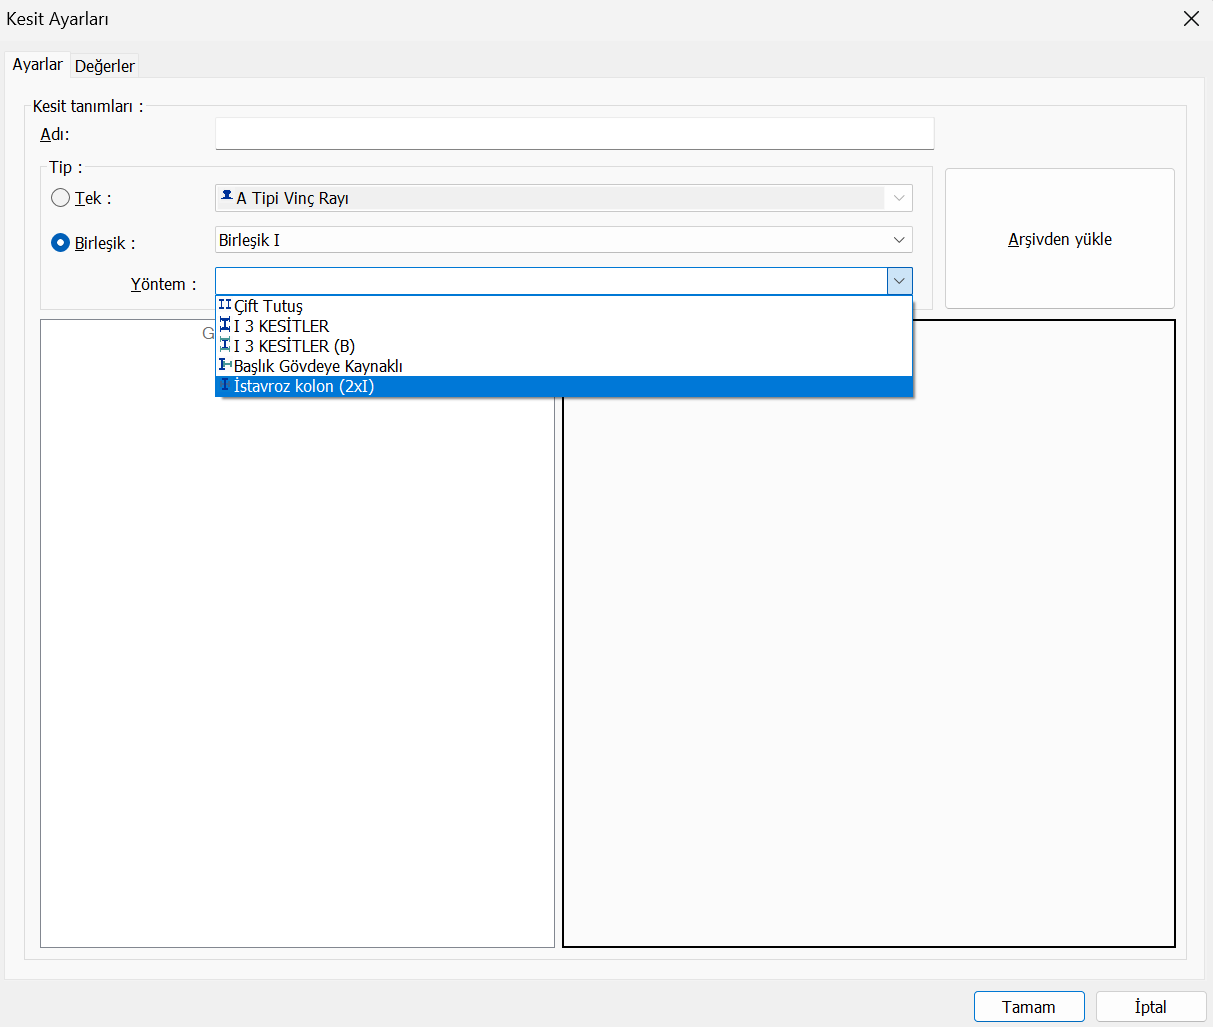Click the İstavroz kolon (2xI) icon

pos(225,386)
